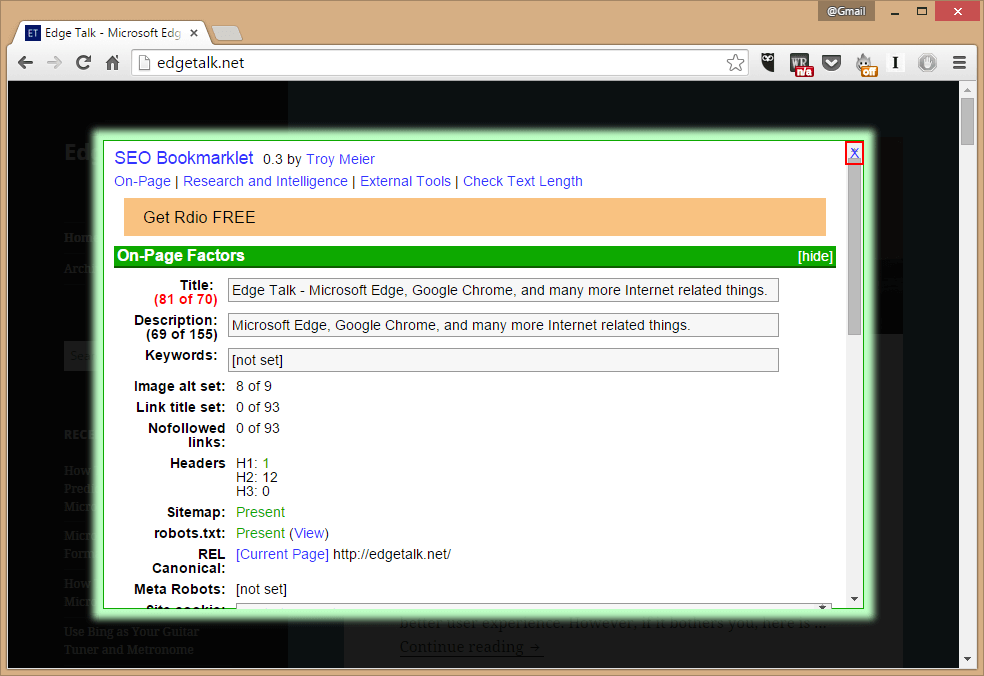Open the owl (Hootsuite) extension icon
This screenshot has width=984, height=676.
pos(768,63)
